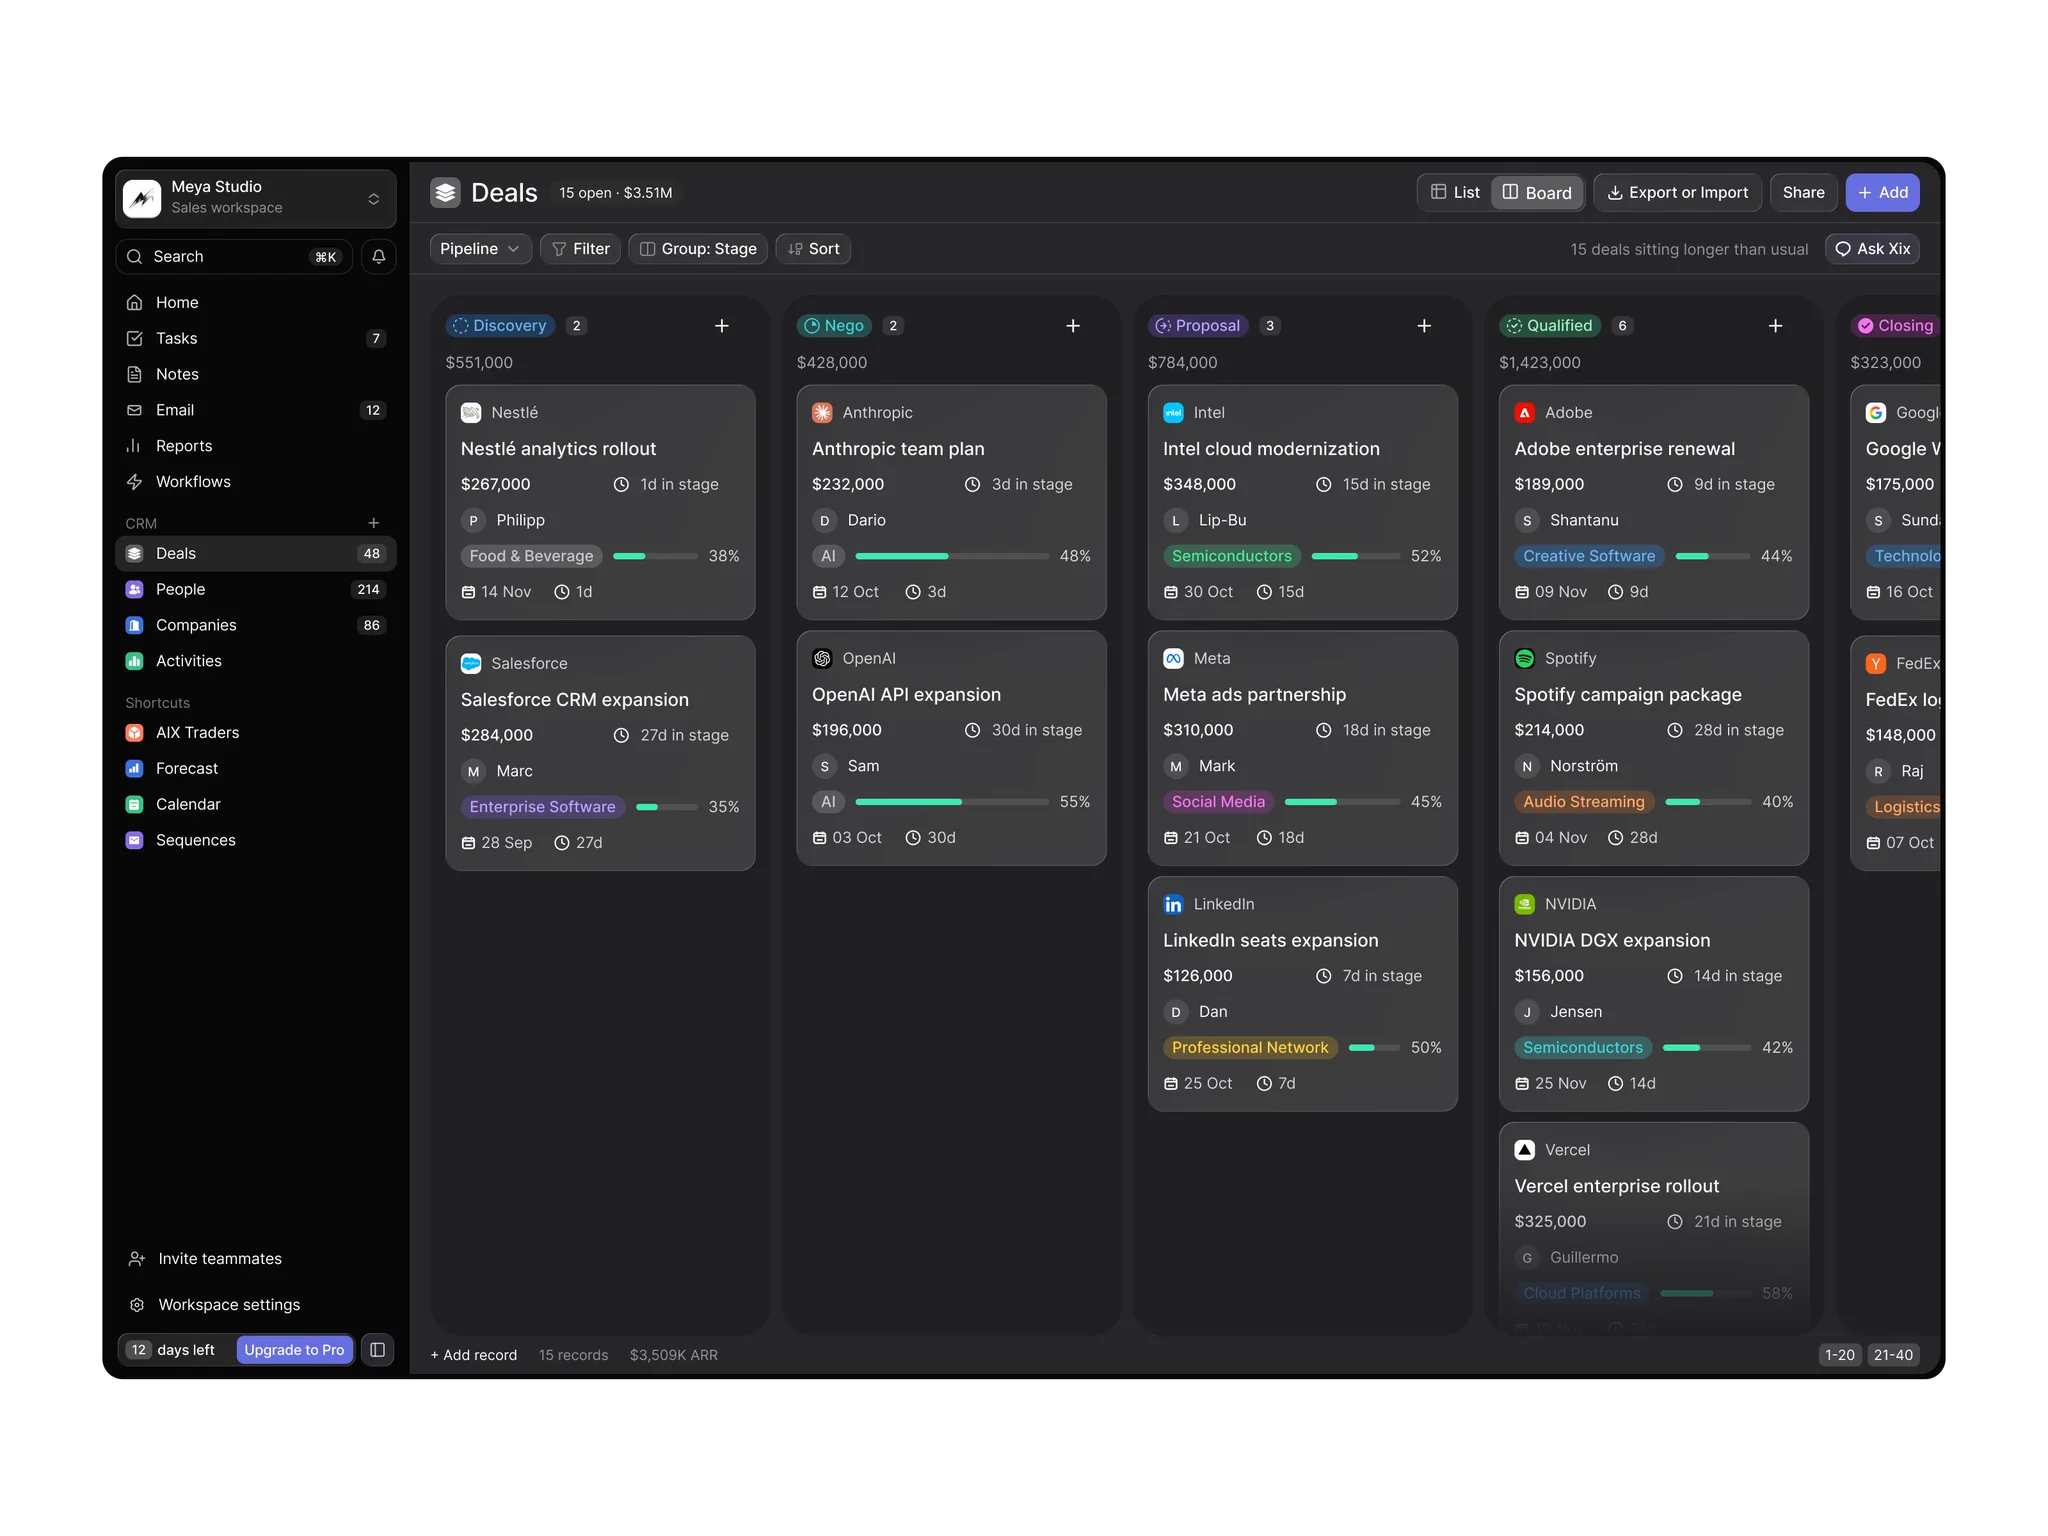The height and width of the screenshot is (1536, 2048).
Task: Click Upgrade to Pro
Action: (294, 1350)
